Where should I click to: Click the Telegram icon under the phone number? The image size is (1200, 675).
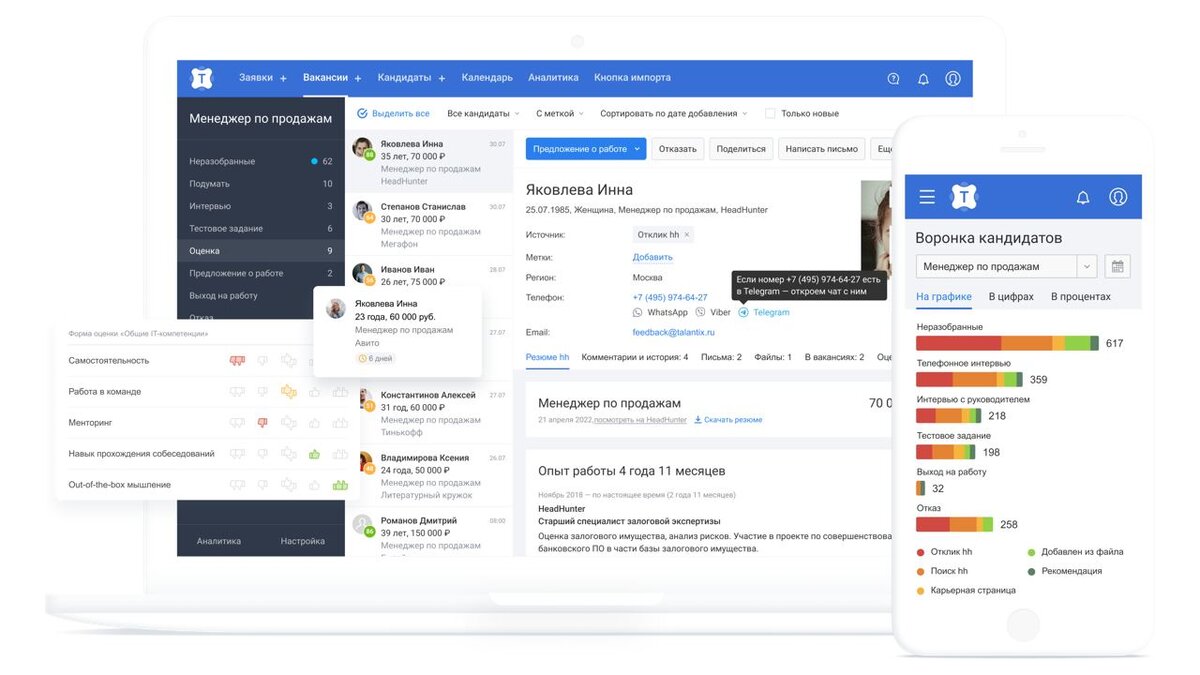click(x=743, y=313)
